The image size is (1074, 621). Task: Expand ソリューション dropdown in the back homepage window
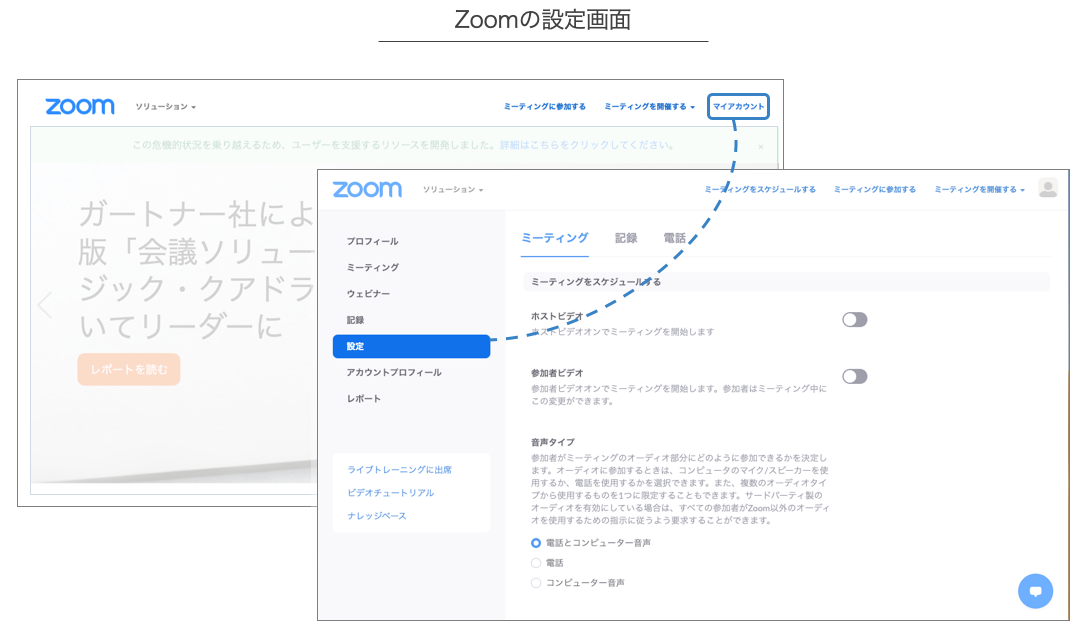coord(166,107)
